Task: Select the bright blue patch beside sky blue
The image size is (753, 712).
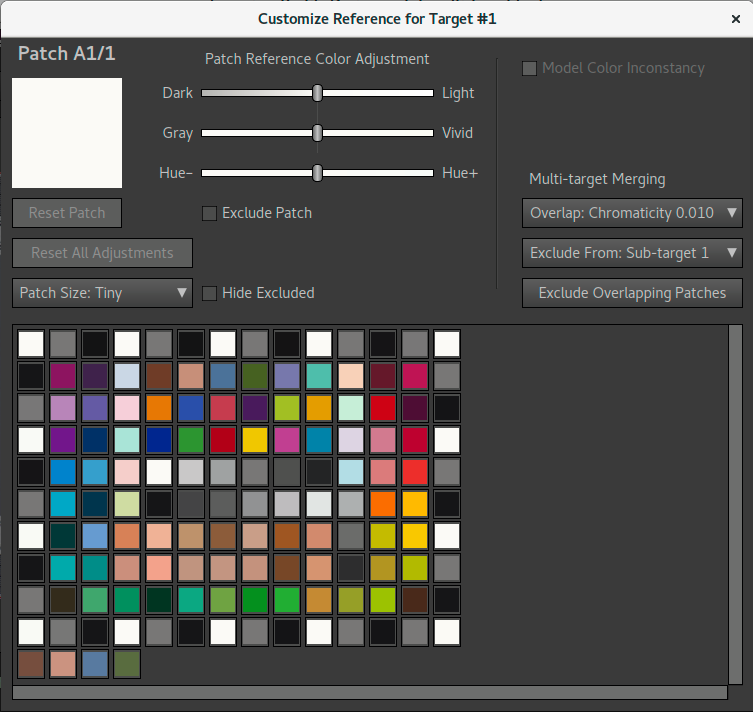Action: click(x=63, y=472)
